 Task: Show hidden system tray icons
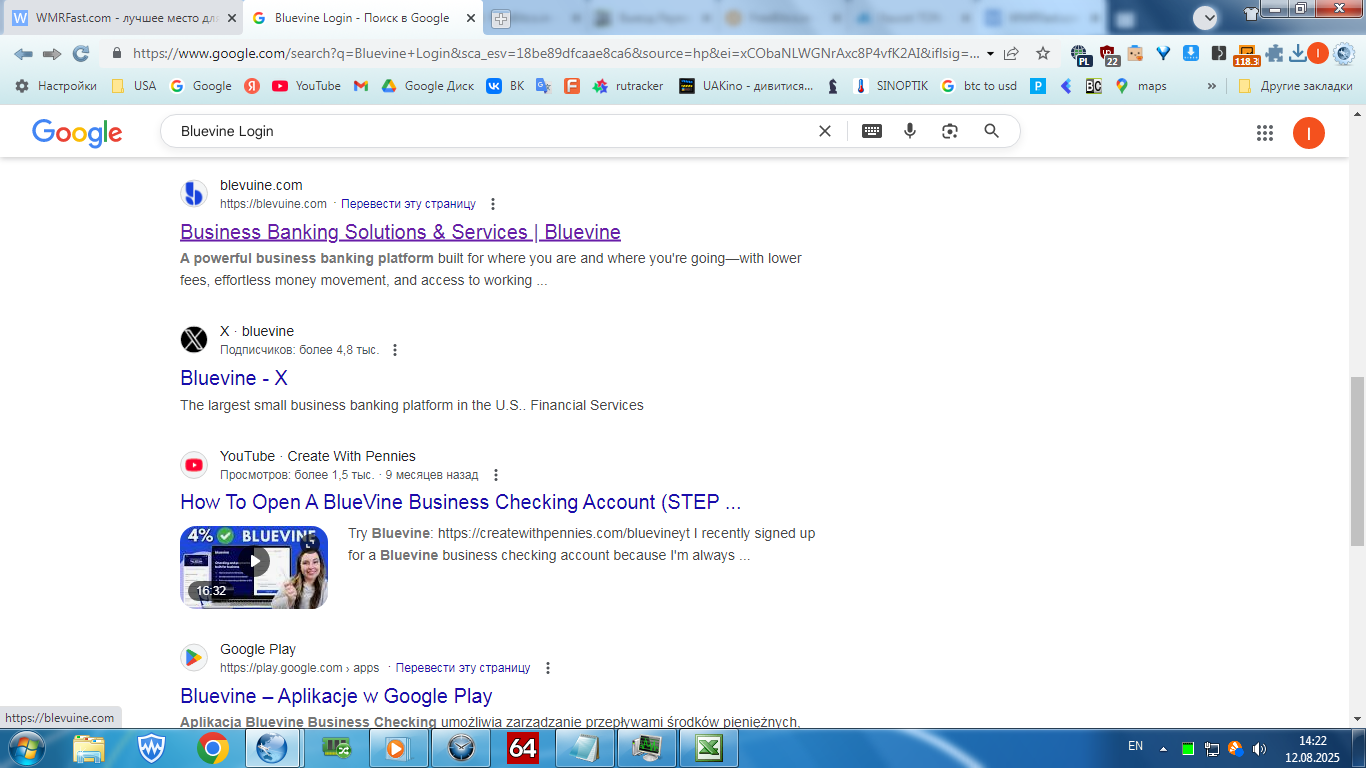(1162, 748)
